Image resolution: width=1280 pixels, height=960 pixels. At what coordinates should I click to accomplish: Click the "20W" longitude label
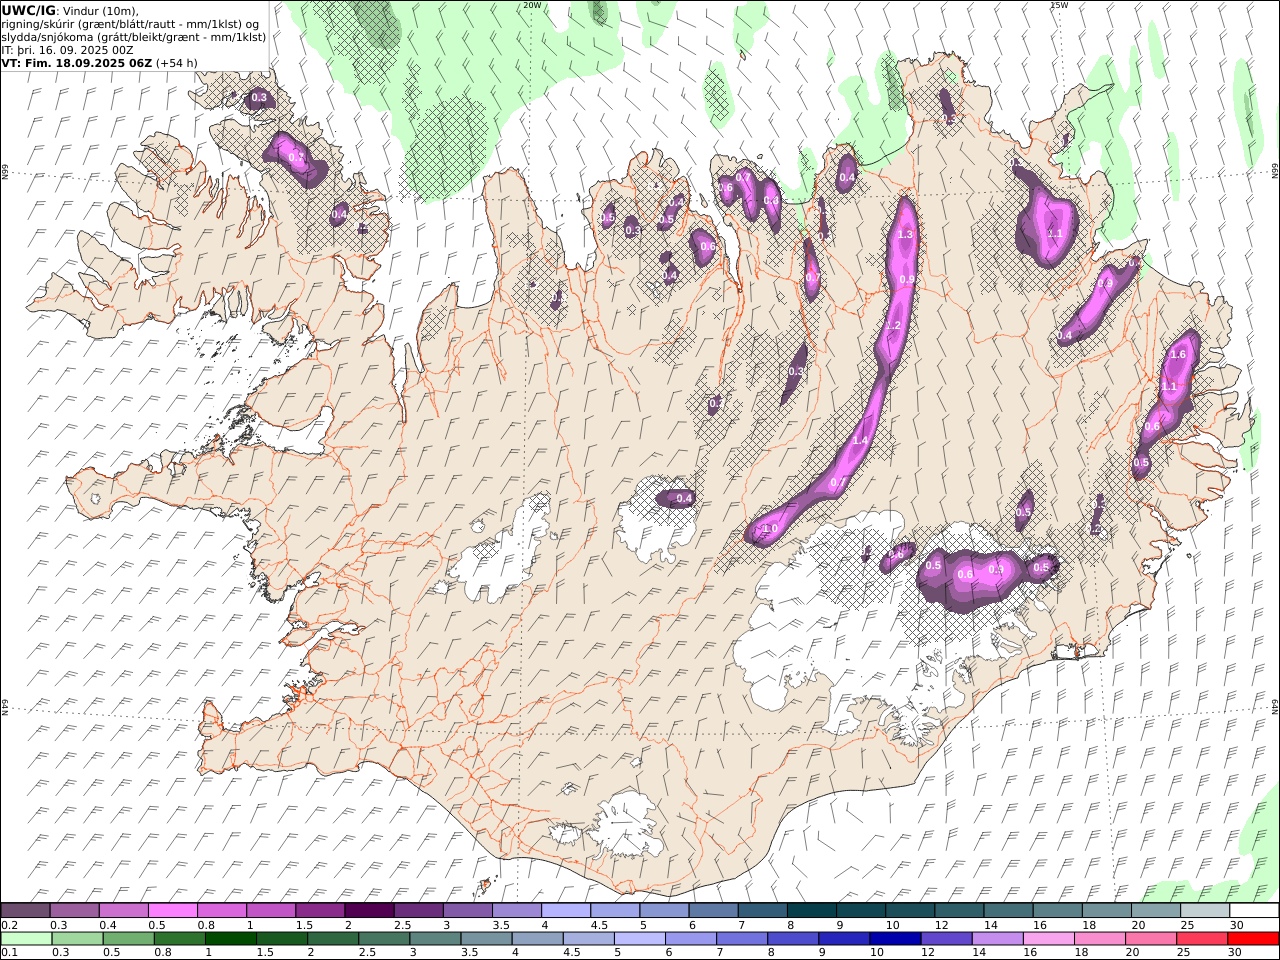[532, 5]
